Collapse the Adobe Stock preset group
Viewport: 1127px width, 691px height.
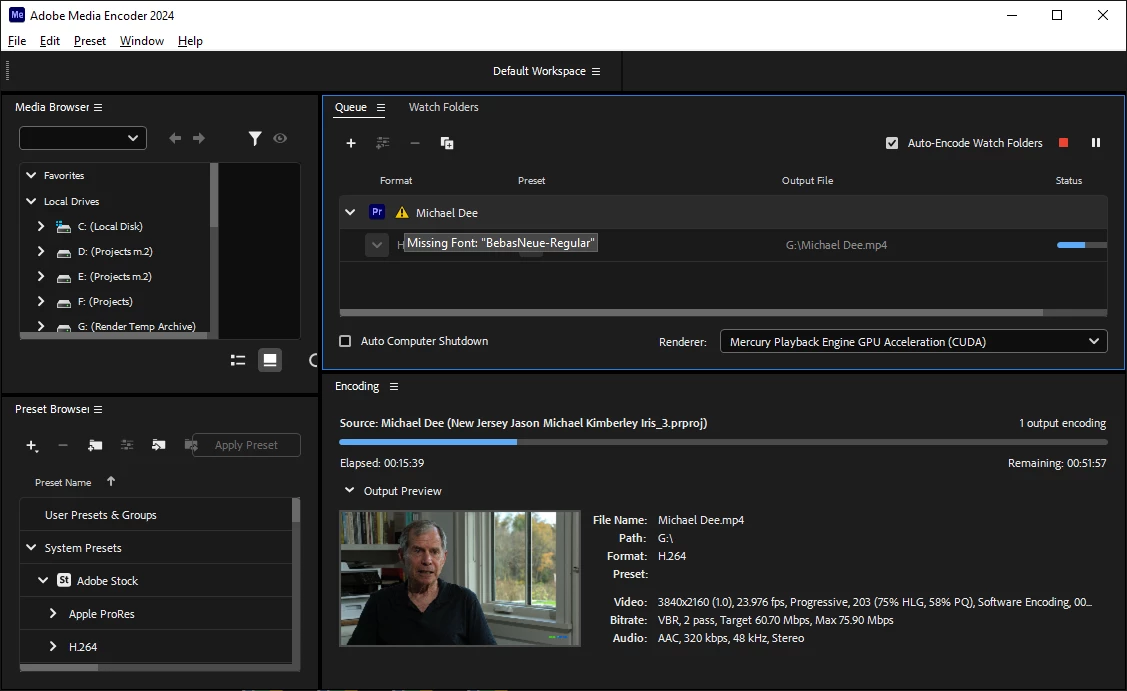[x=43, y=580]
